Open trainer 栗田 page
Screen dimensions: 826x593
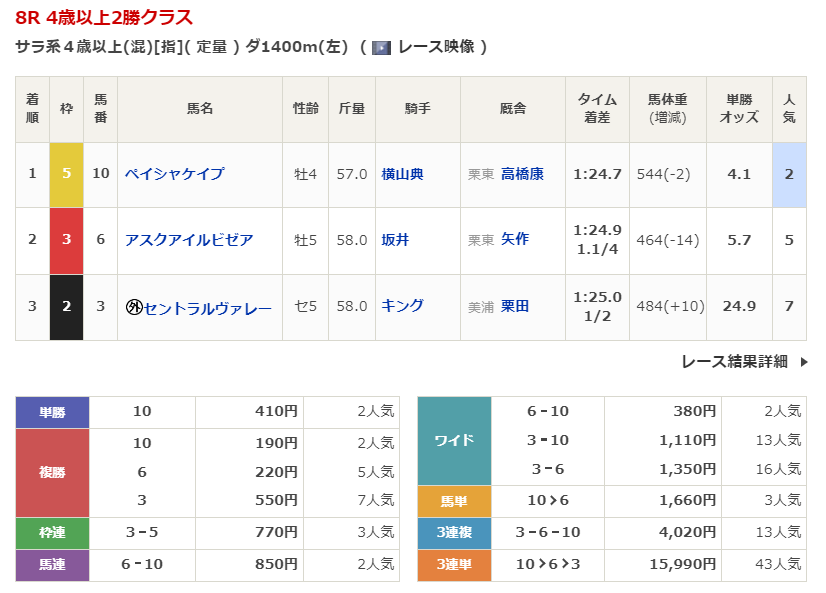click(514, 307)
